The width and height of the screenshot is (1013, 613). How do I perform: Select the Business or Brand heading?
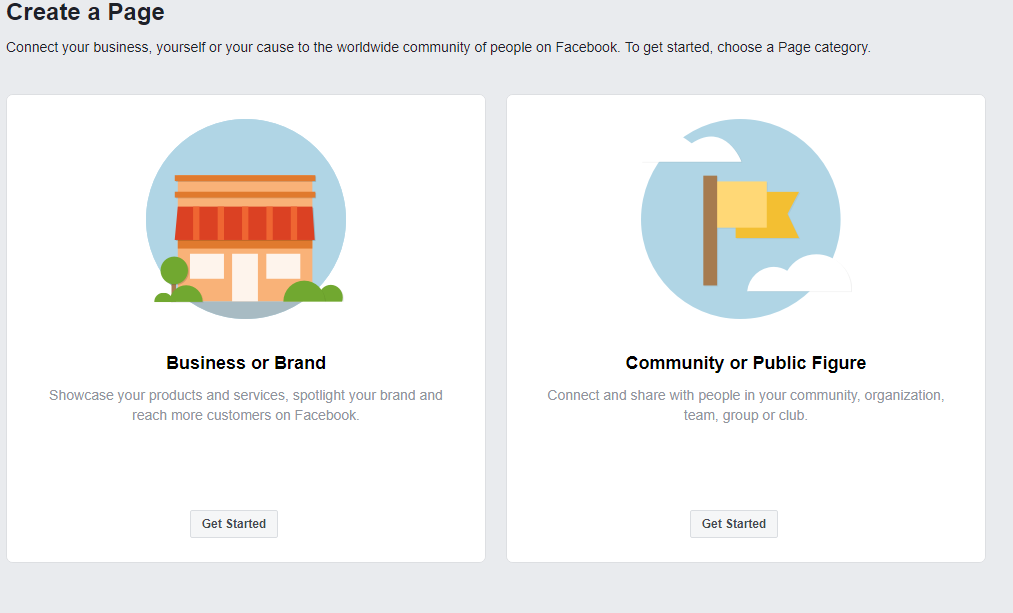246,361
